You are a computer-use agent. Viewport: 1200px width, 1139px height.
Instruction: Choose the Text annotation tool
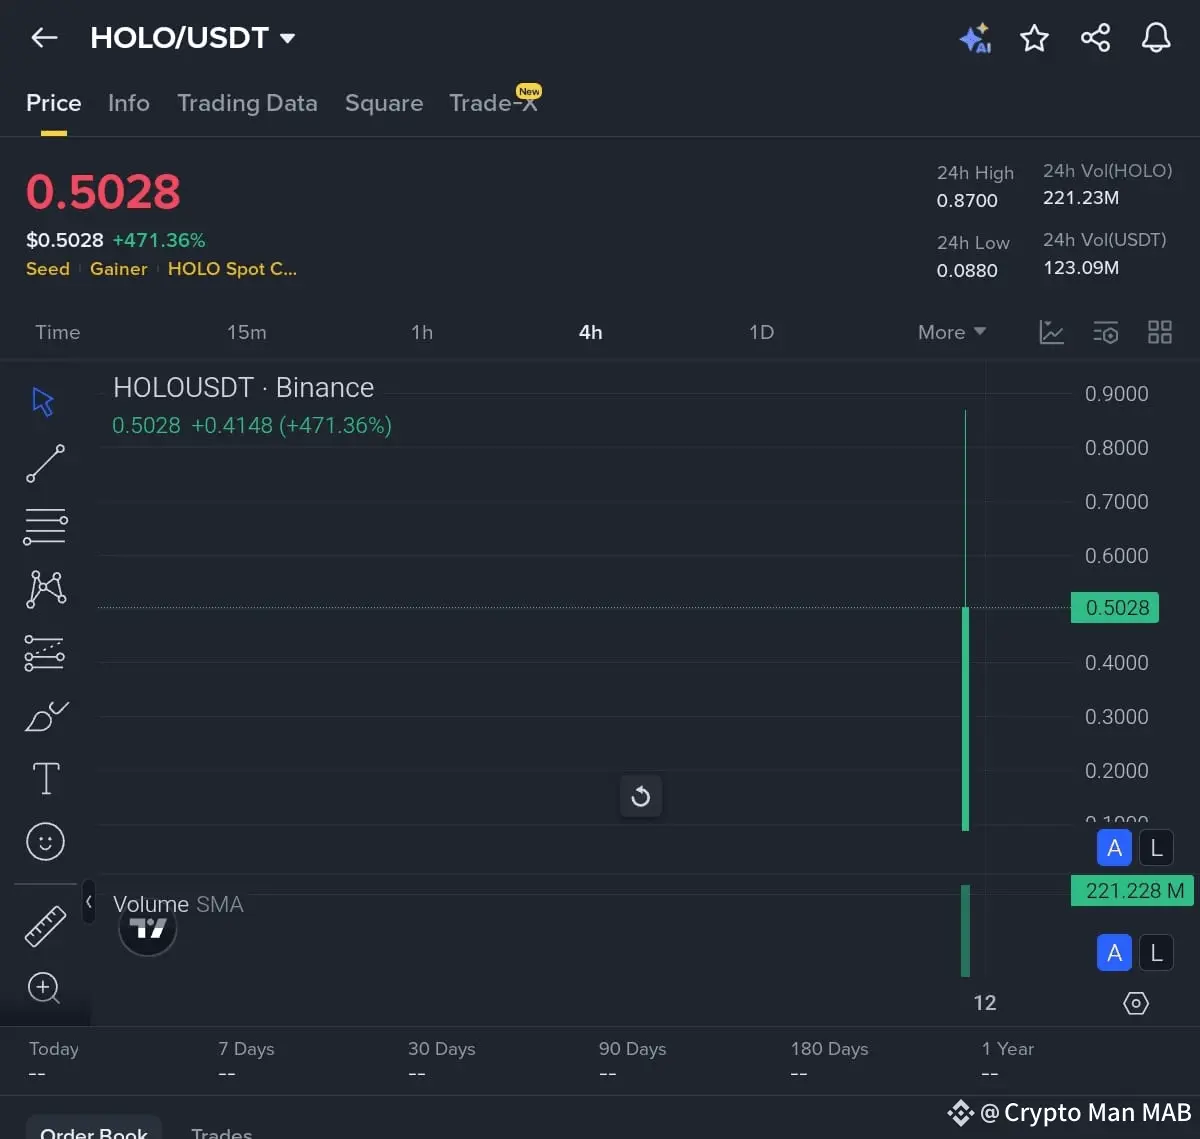[46, 778]
